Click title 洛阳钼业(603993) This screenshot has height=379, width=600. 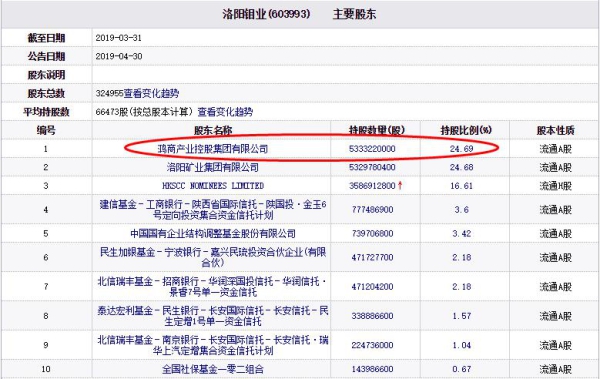point(266,14)
